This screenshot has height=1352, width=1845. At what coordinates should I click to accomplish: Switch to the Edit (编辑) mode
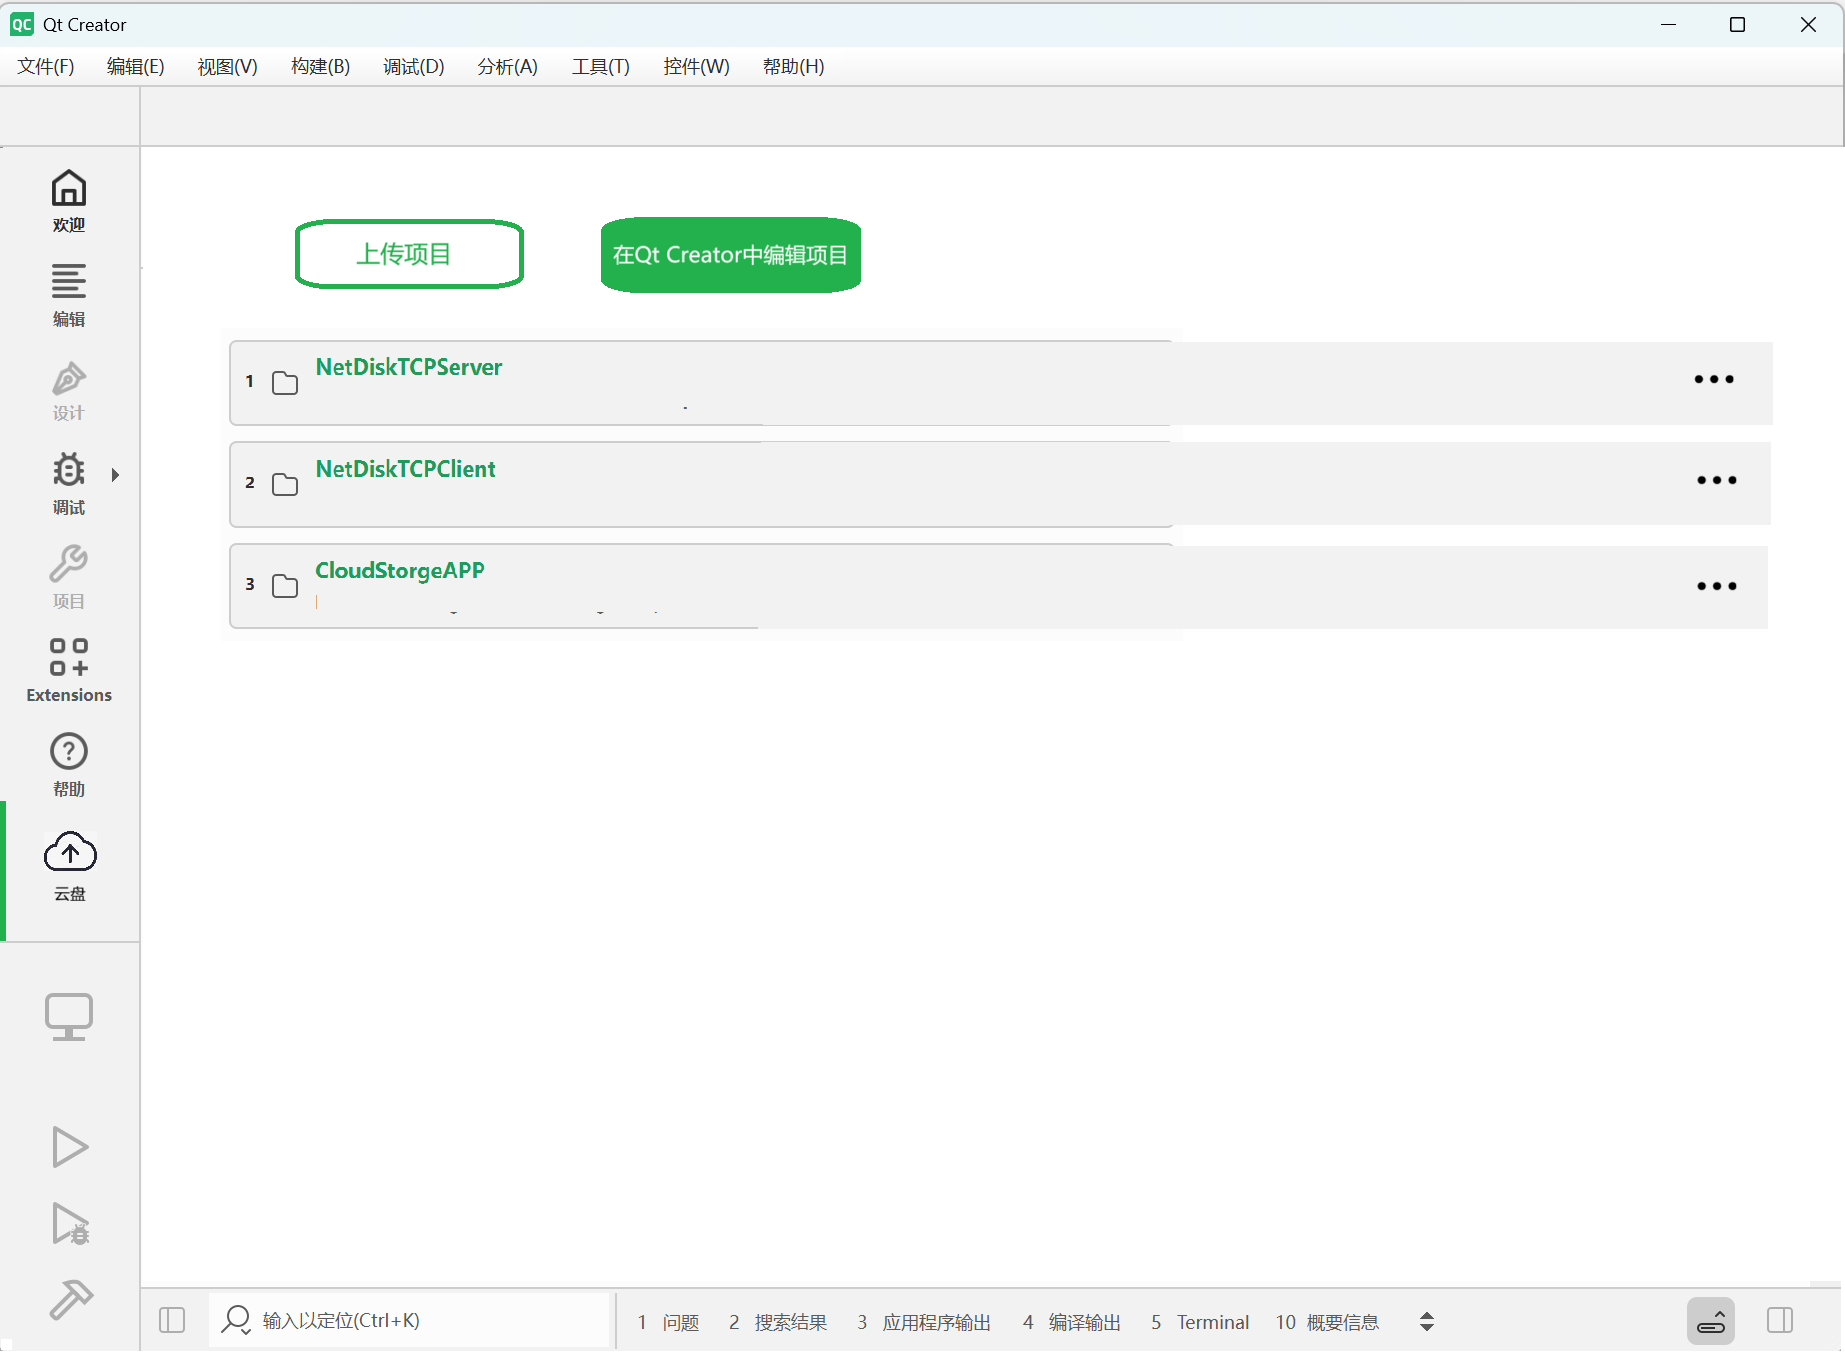coord(69,294)
